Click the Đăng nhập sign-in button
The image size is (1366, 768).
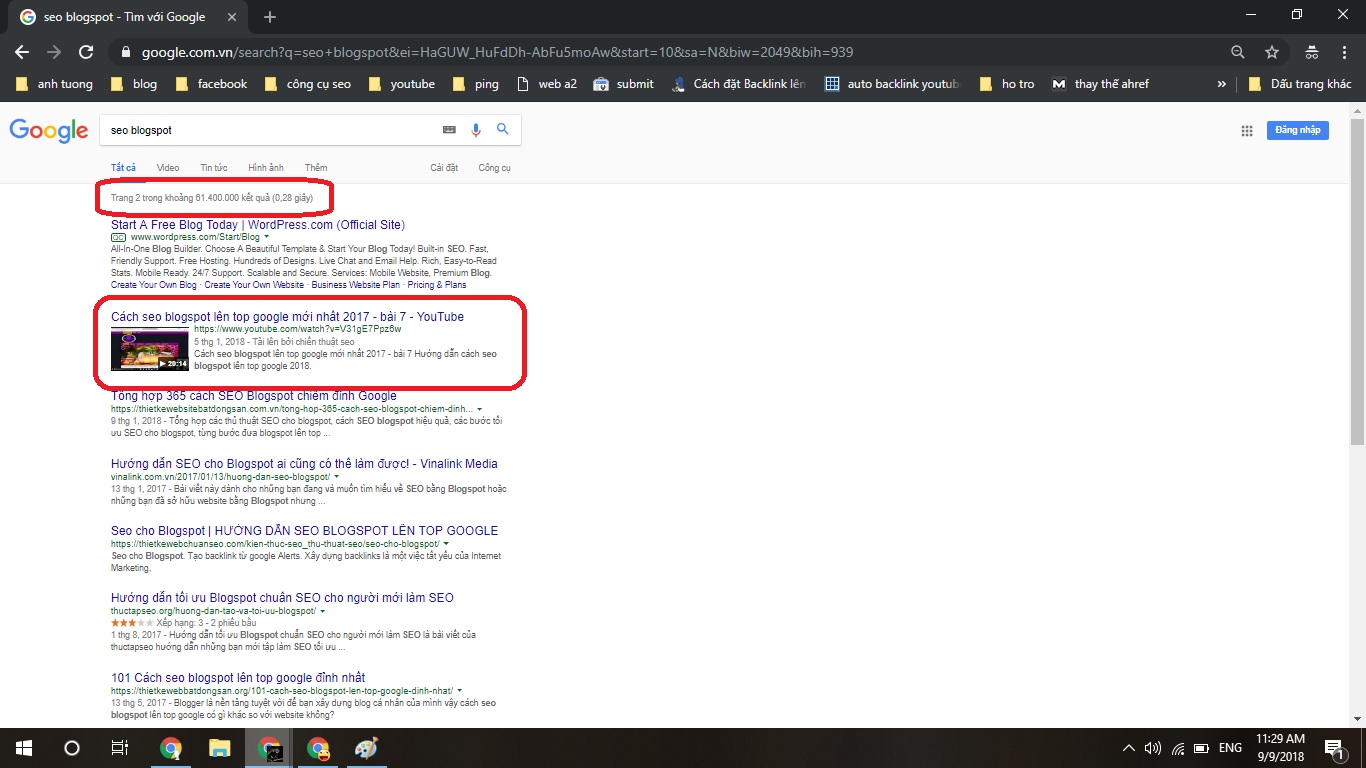pyautogui.click(x=1297, y=130)
